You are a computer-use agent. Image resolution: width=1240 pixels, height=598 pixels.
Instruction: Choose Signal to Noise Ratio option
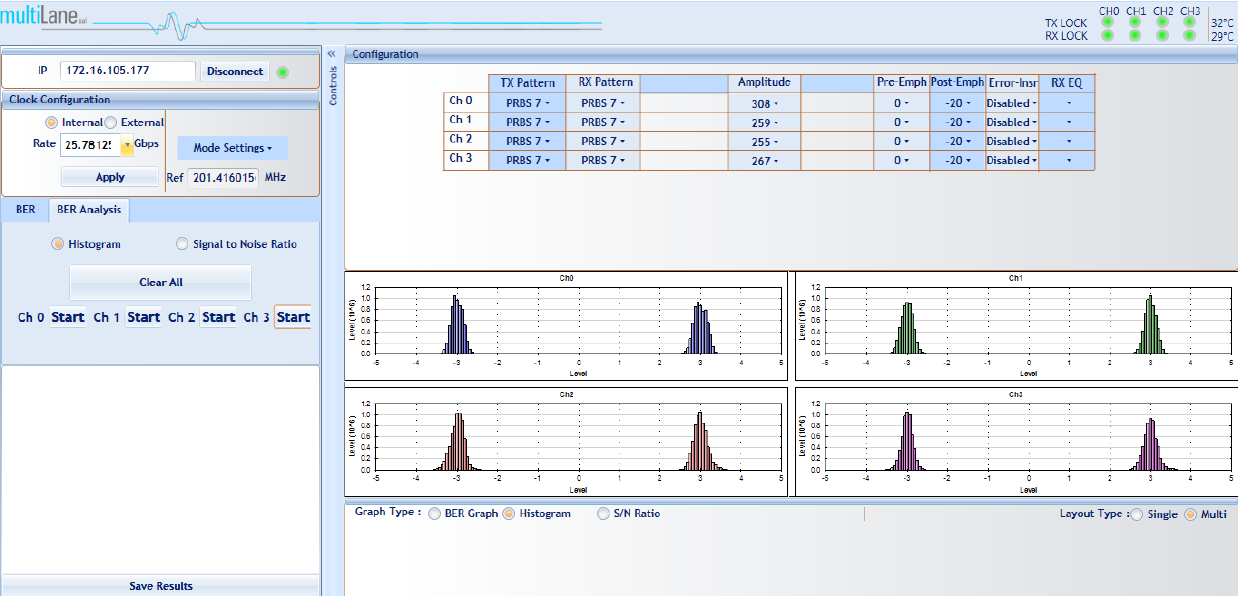[x=182, y=244]
